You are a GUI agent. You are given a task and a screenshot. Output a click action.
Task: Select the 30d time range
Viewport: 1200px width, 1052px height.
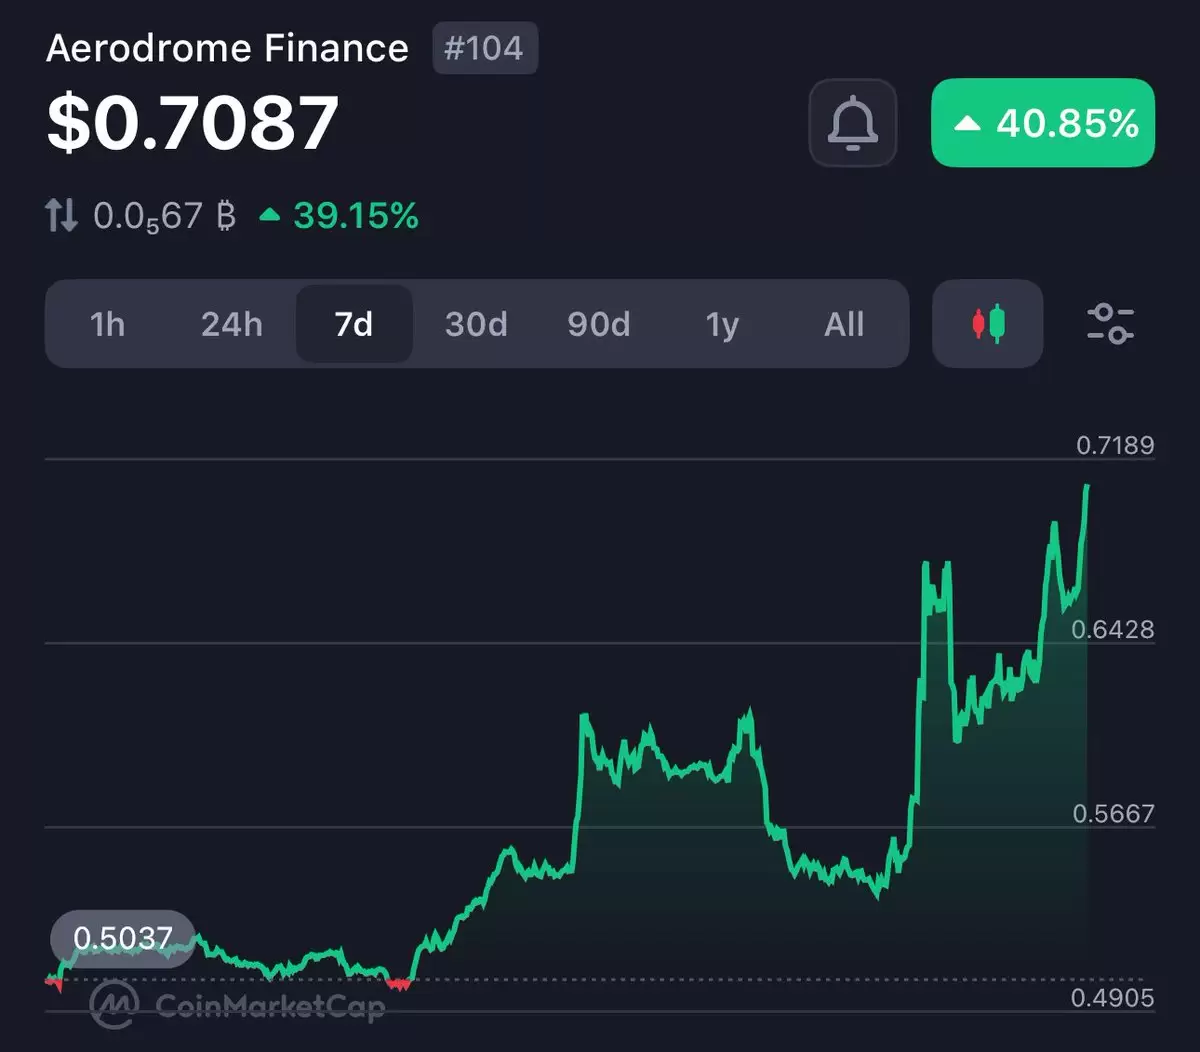pyautogui.click(x=476, y=324)
